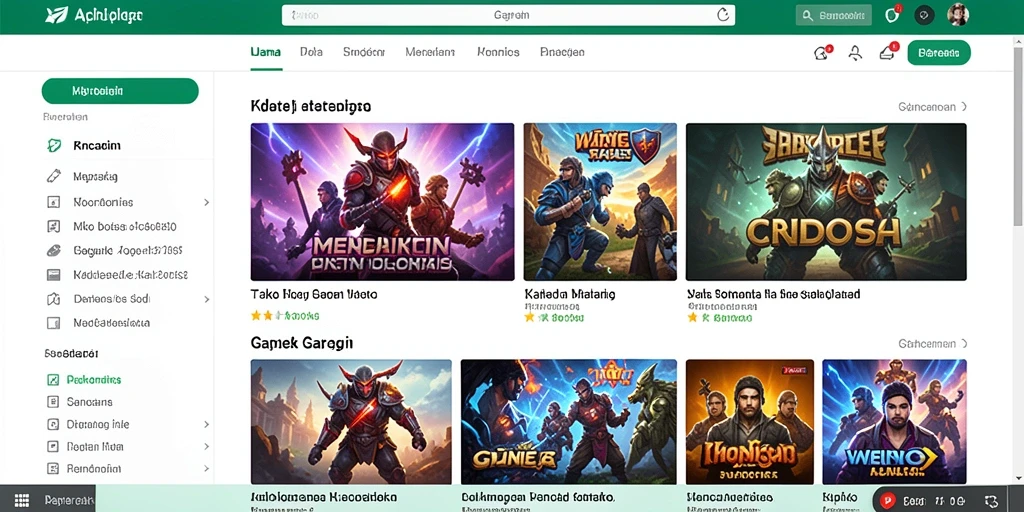Click the Vats Somenta game title
Viewport: 1024px width, 512px height.
[x=774, y=295]
